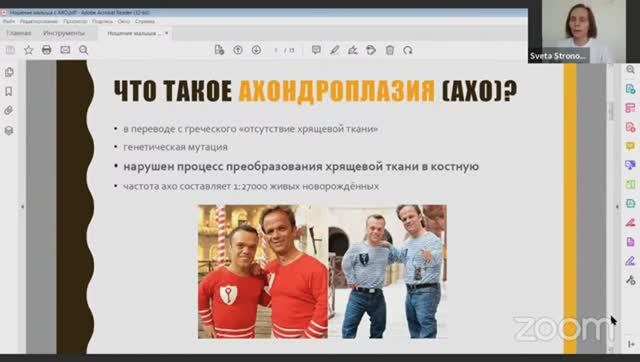The image size is (640, 362).
Task: Open the find text magnifier icon
Action: [83, 50]
